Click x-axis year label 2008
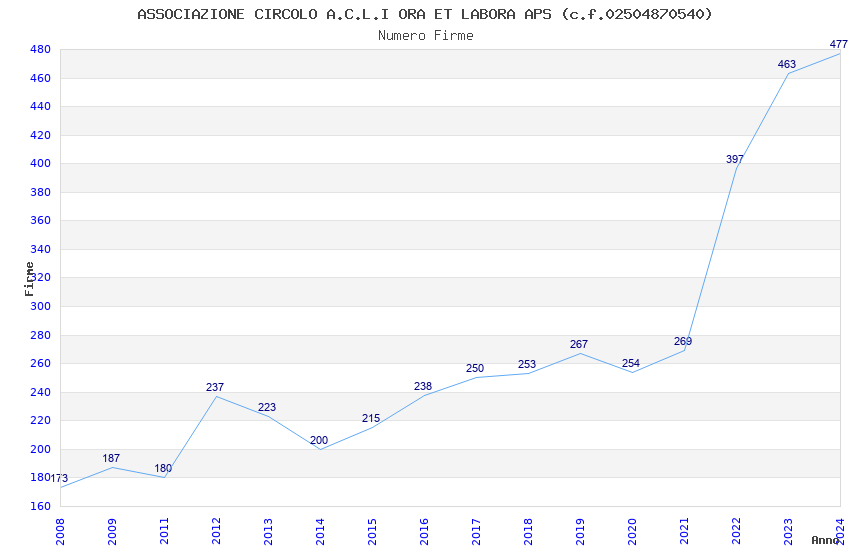850x550 pixels. click(60, 532)
